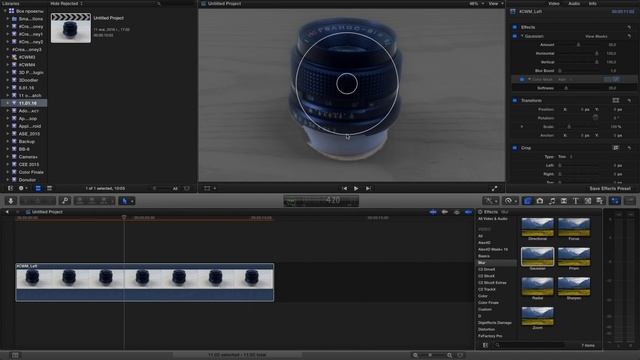Screen dimensions: 640x360
Task: Click the Untitled Project browser thumbnail
Action: (71, 28)
